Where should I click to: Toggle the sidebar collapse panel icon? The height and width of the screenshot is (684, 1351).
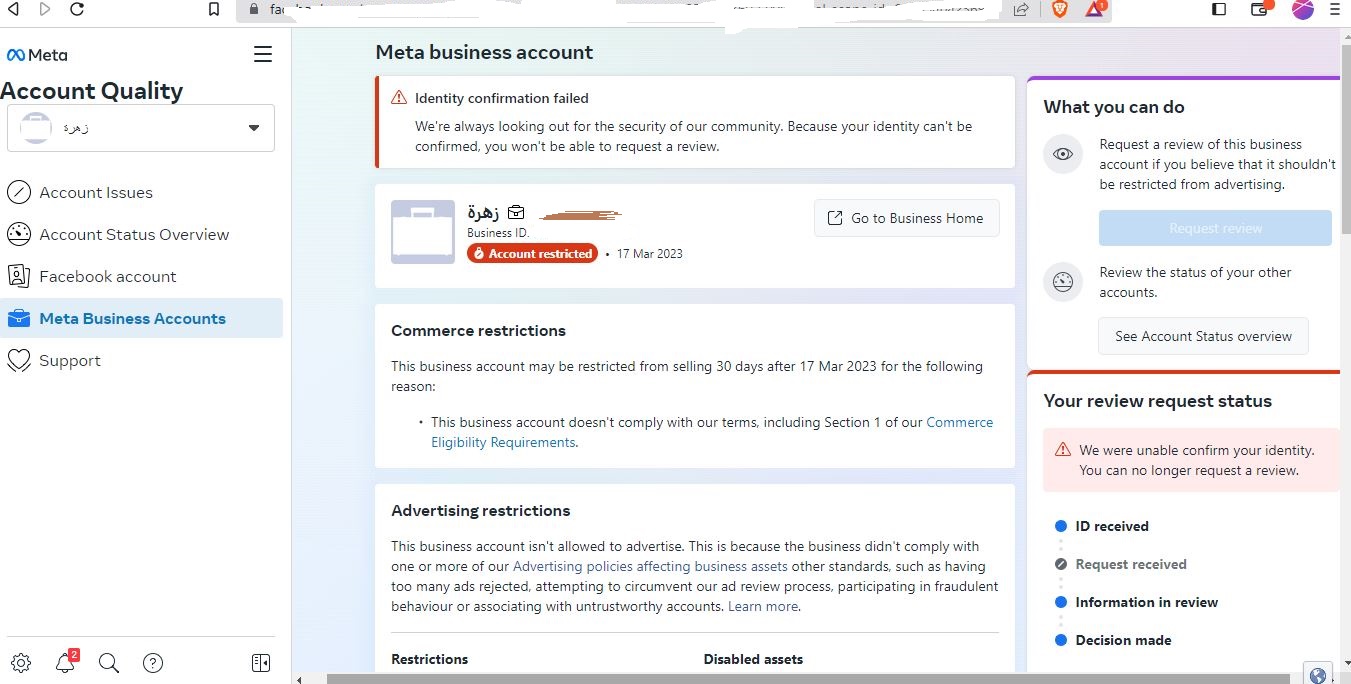[x=261, y=662]
